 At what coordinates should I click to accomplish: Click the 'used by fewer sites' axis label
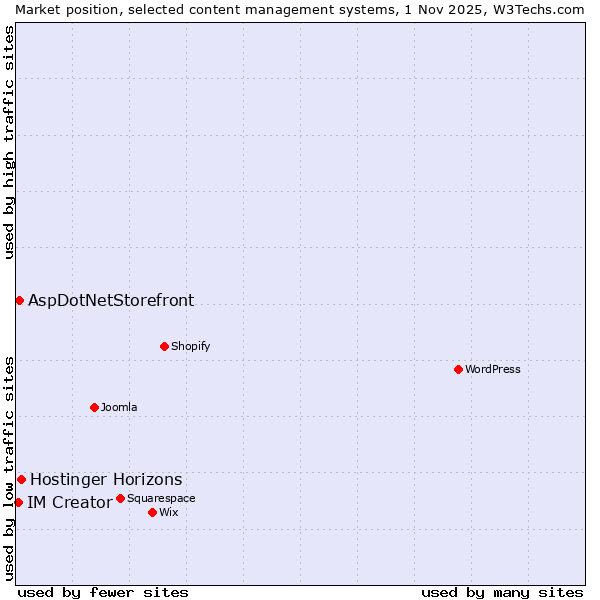coord(103,592)
